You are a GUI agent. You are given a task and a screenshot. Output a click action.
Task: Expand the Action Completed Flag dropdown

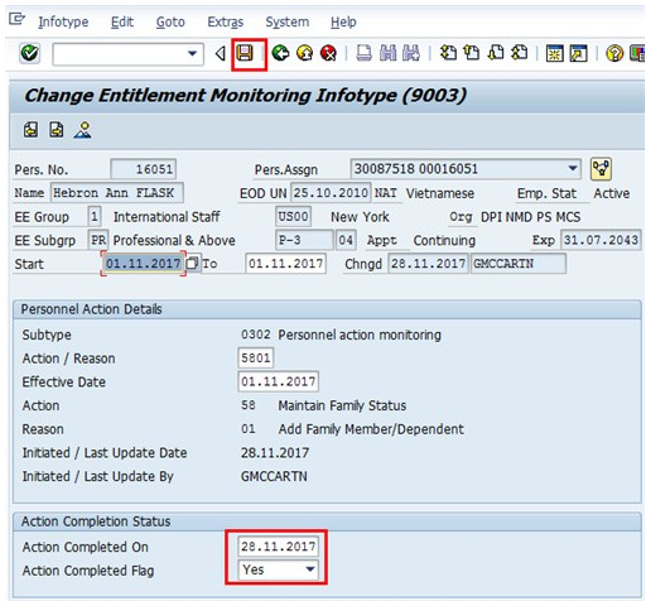[x=310, y=570]
